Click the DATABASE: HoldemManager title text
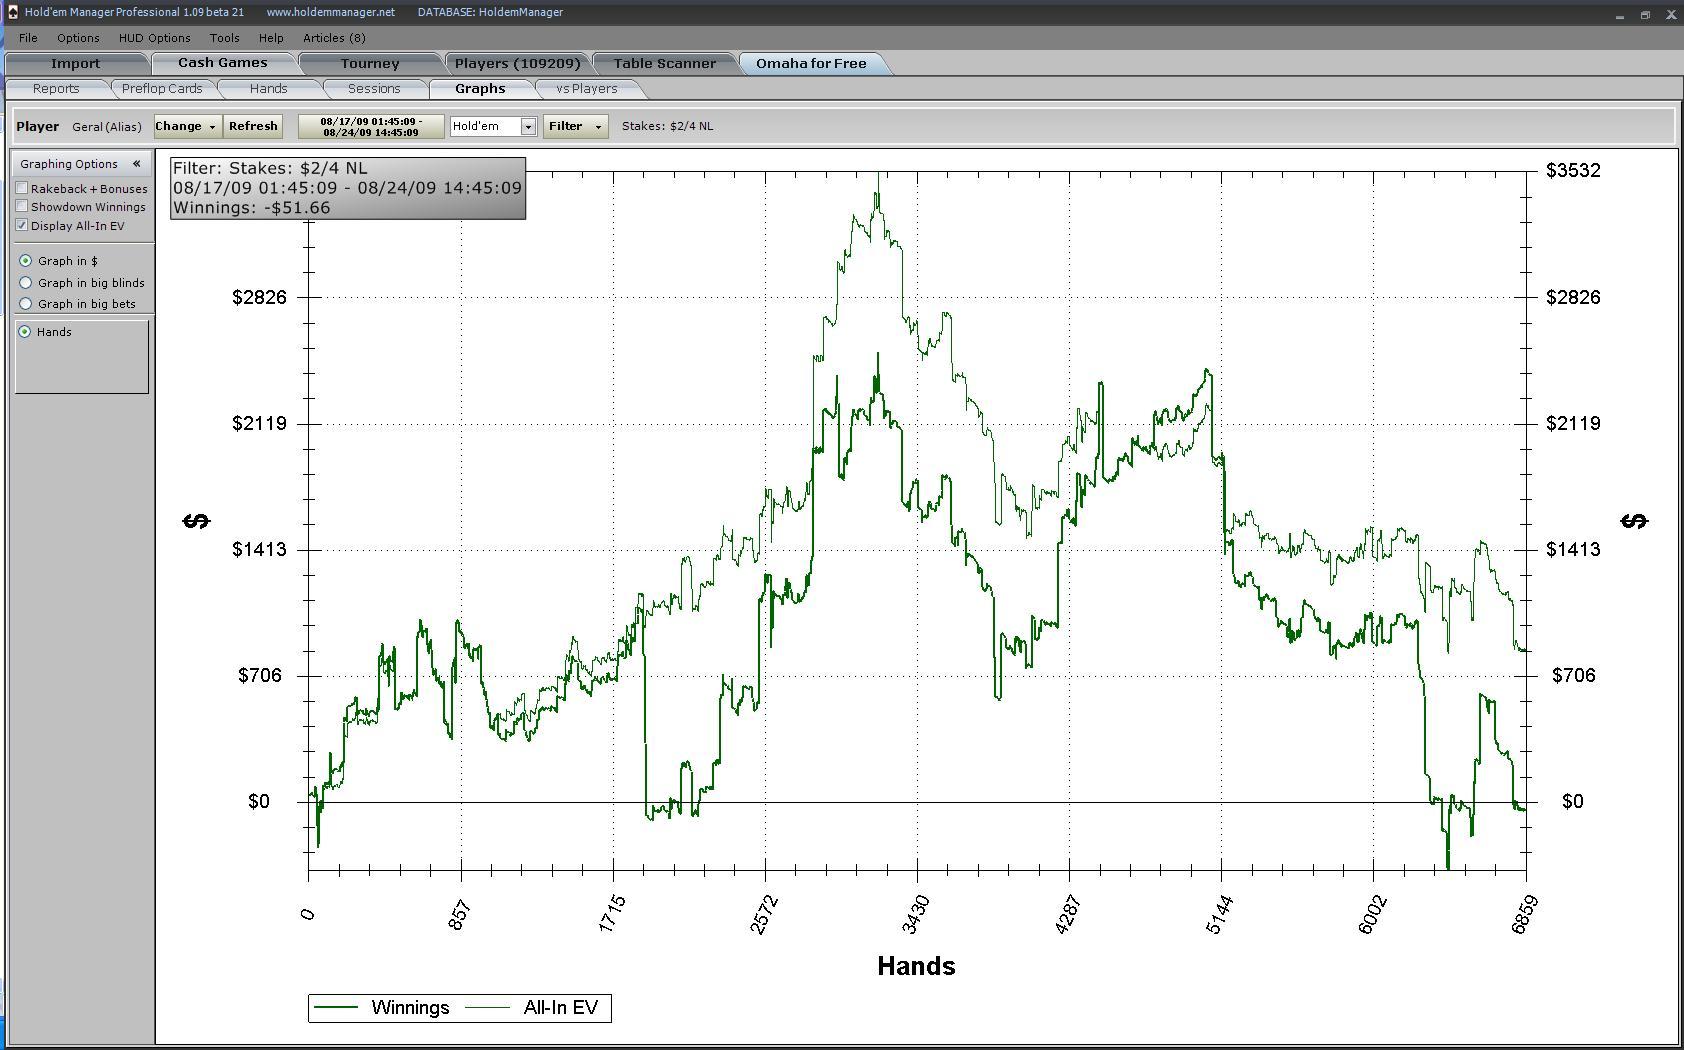Screen dimensions: 1684x1050 [490, 12]
